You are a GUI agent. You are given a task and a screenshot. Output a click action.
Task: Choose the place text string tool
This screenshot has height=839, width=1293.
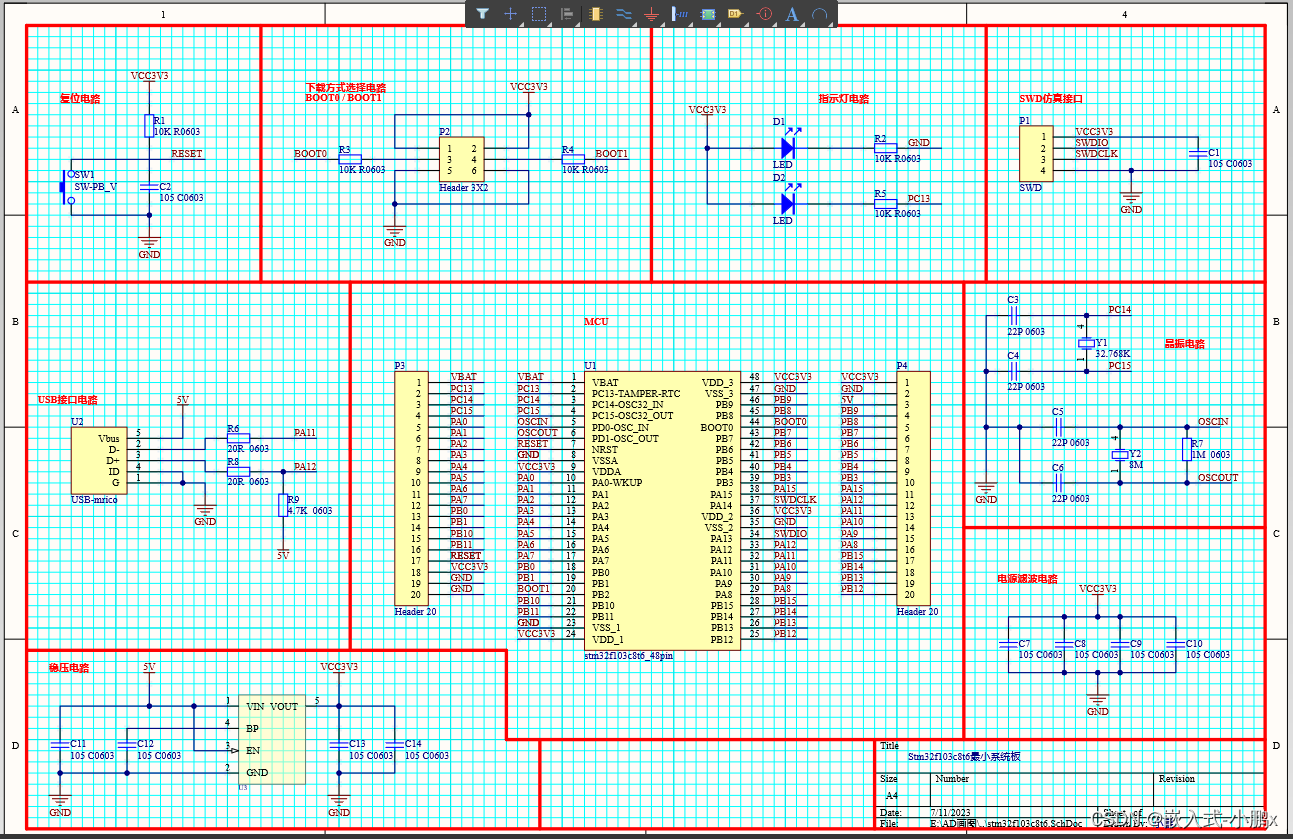(792, 14)
